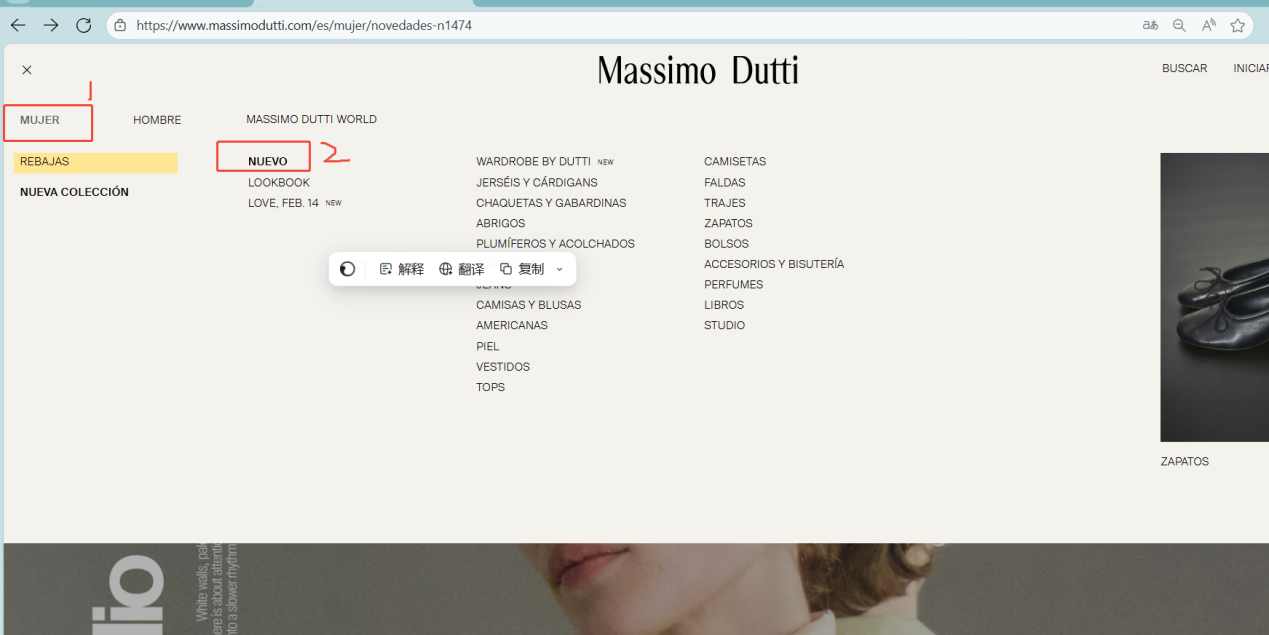Click ZAPATOS caption under shoes image
This screenshot has height=635, width=1269.
pyautogui.click(x=1184, y=462)
